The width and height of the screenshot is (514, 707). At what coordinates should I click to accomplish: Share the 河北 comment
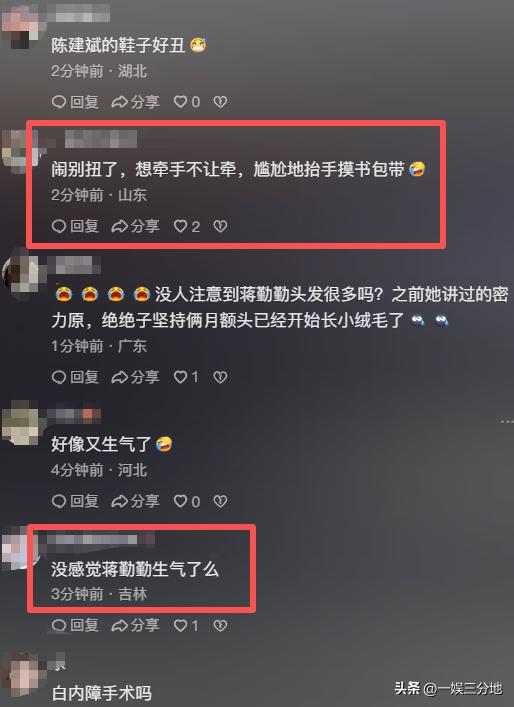(x=136, y=501)
